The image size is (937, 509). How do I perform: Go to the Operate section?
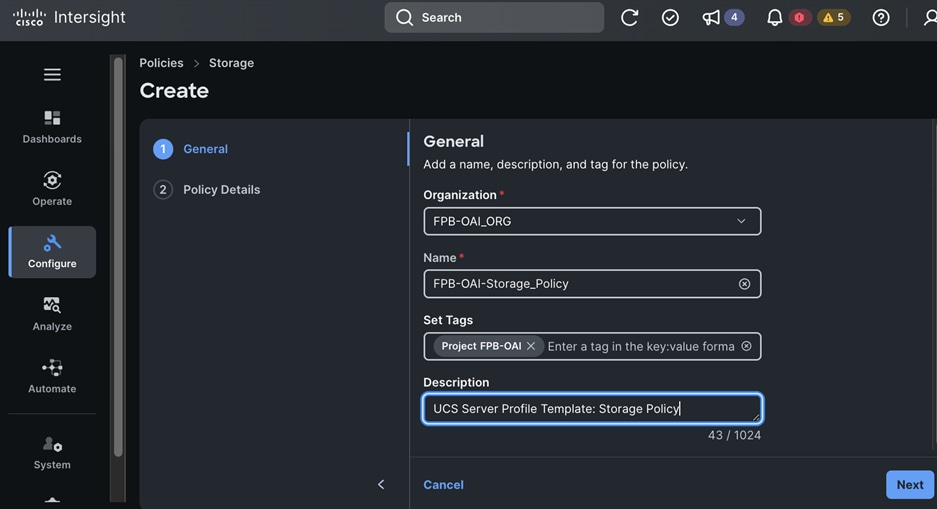(52, 189)
